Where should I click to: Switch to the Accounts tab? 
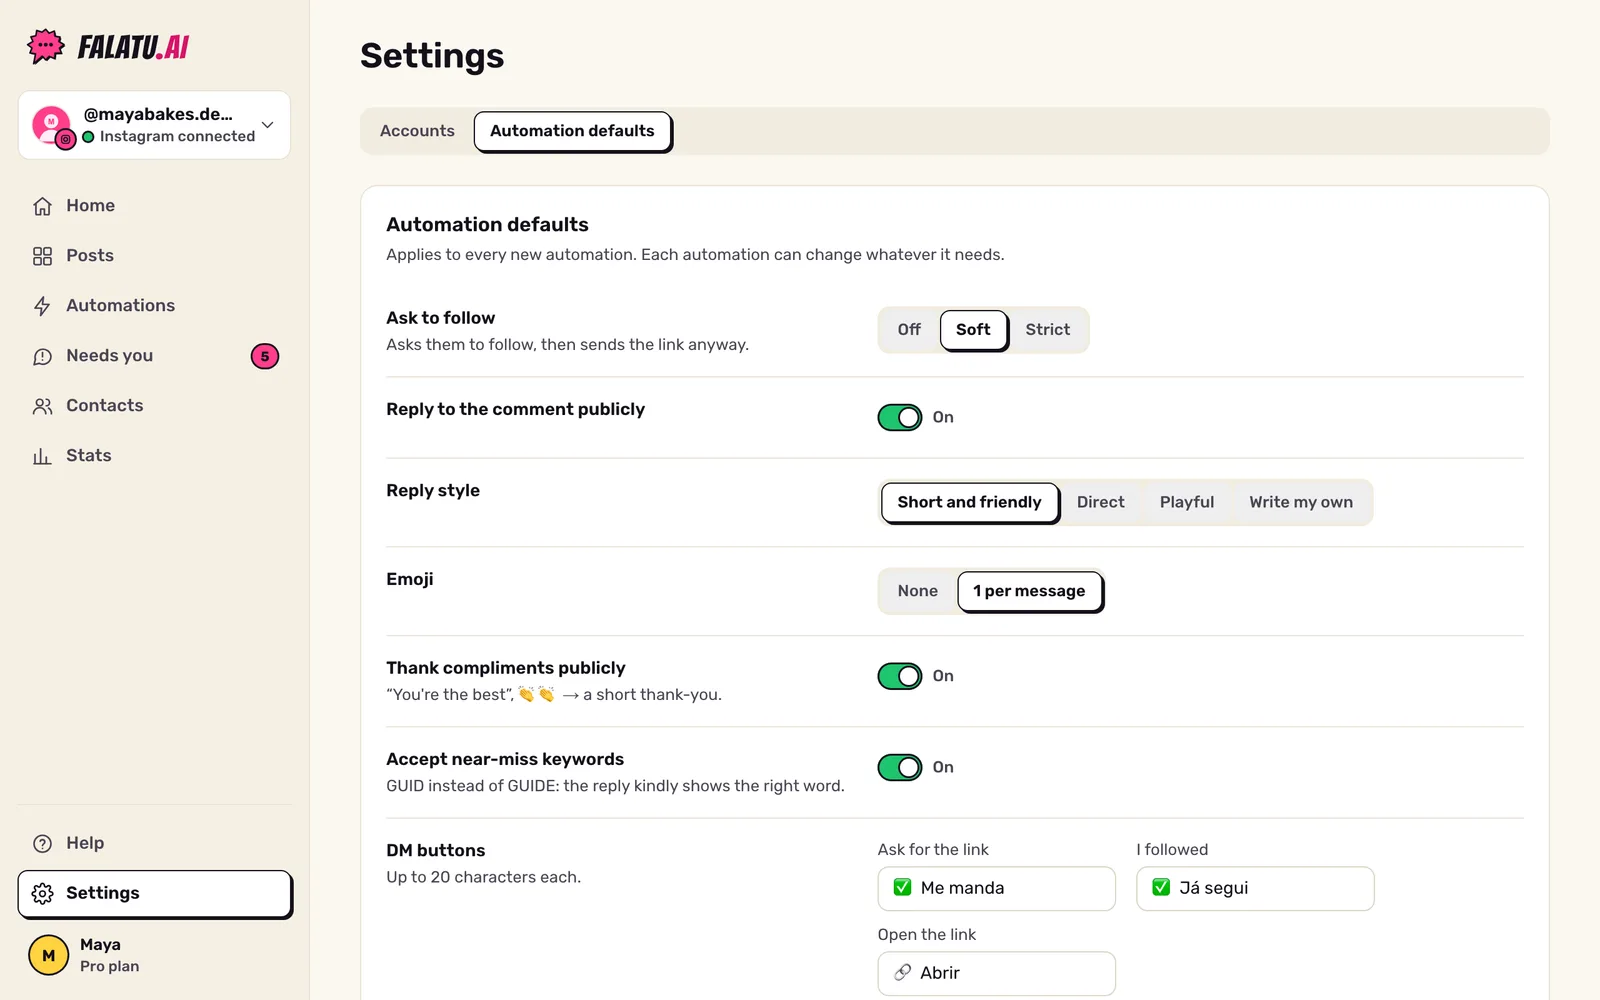417,131
